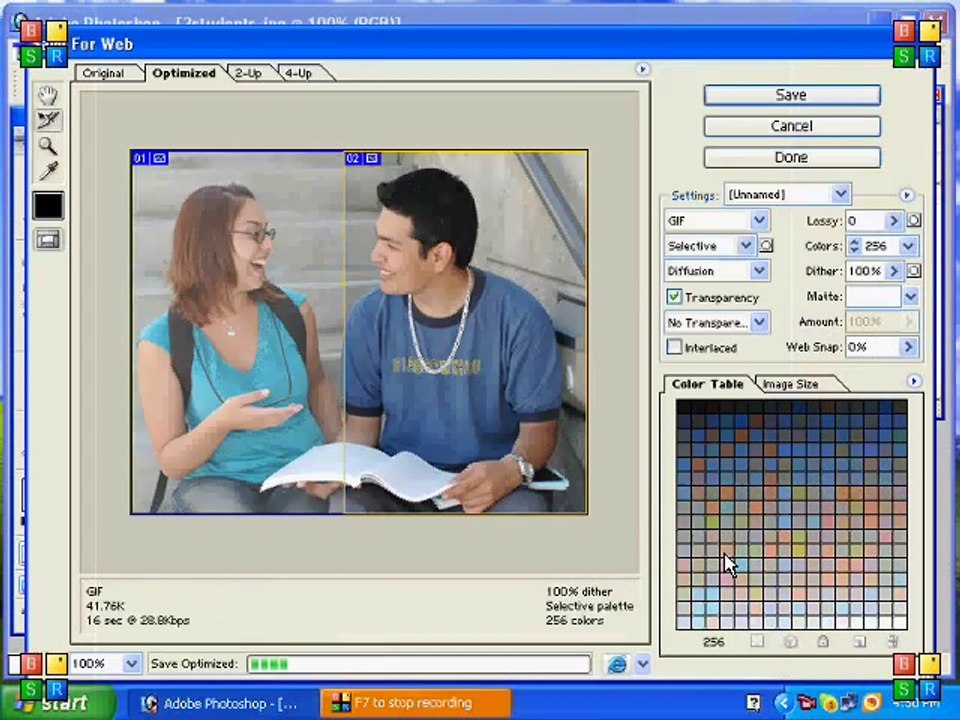Click the Dither 100% value field

(x=865, y=271)
